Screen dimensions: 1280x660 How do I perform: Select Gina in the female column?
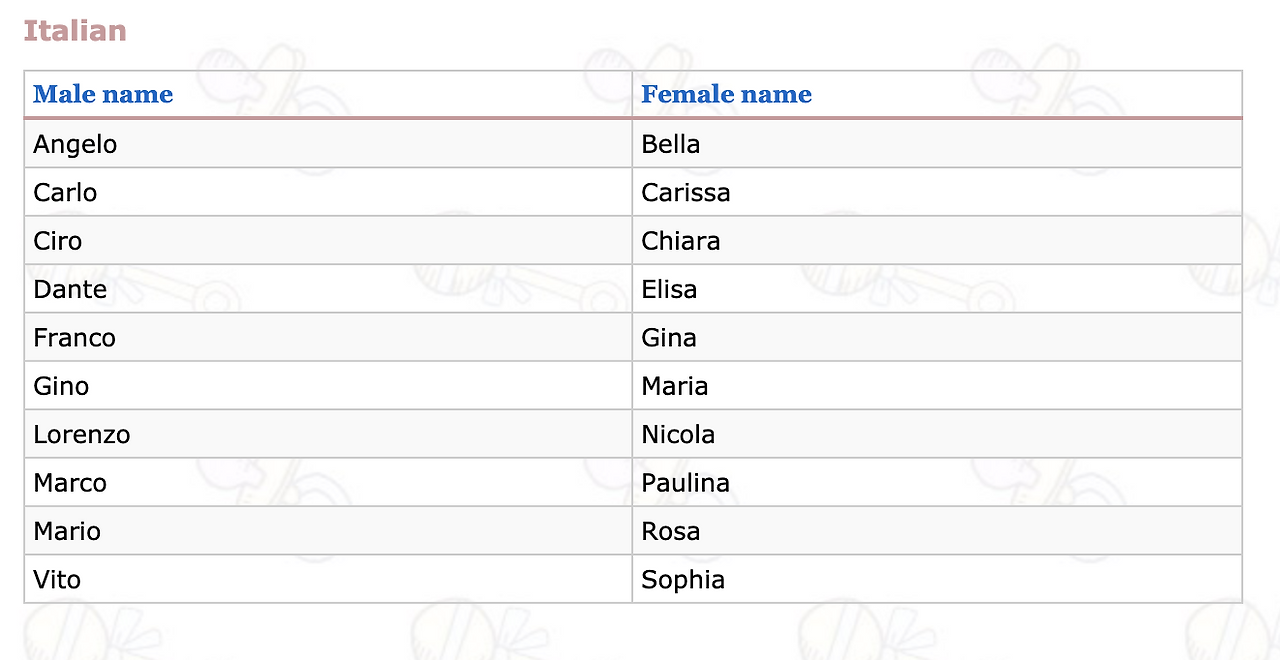click(x=668, y=338)
